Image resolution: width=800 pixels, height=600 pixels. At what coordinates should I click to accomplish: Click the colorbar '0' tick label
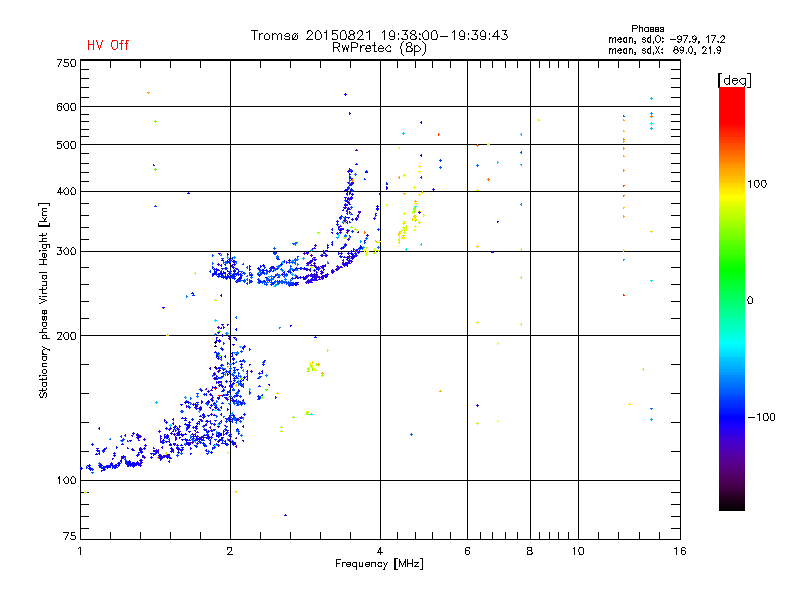(750, 301)
